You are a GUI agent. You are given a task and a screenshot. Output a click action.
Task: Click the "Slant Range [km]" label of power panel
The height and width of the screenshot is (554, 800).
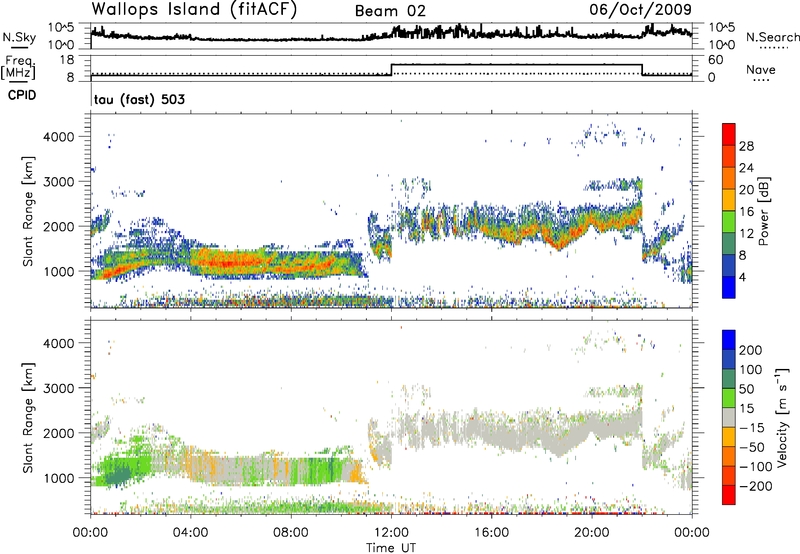[28, 211]
